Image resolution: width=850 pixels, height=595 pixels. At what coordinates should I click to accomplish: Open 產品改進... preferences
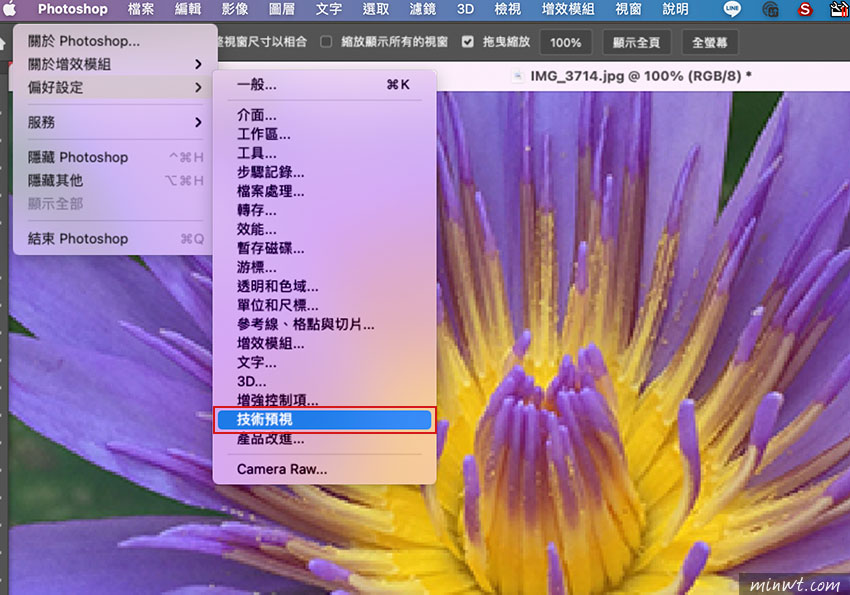tap(324, 438)
